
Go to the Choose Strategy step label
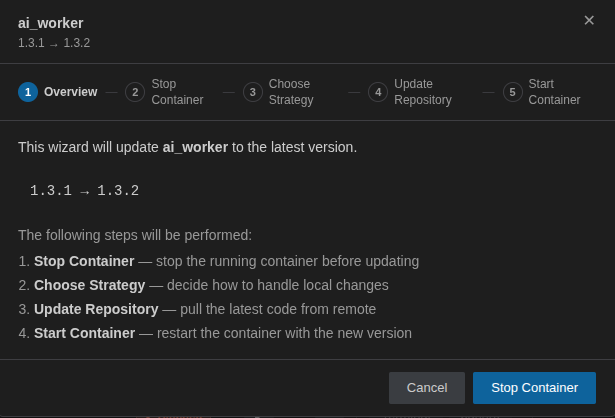(x=291, y=92)
